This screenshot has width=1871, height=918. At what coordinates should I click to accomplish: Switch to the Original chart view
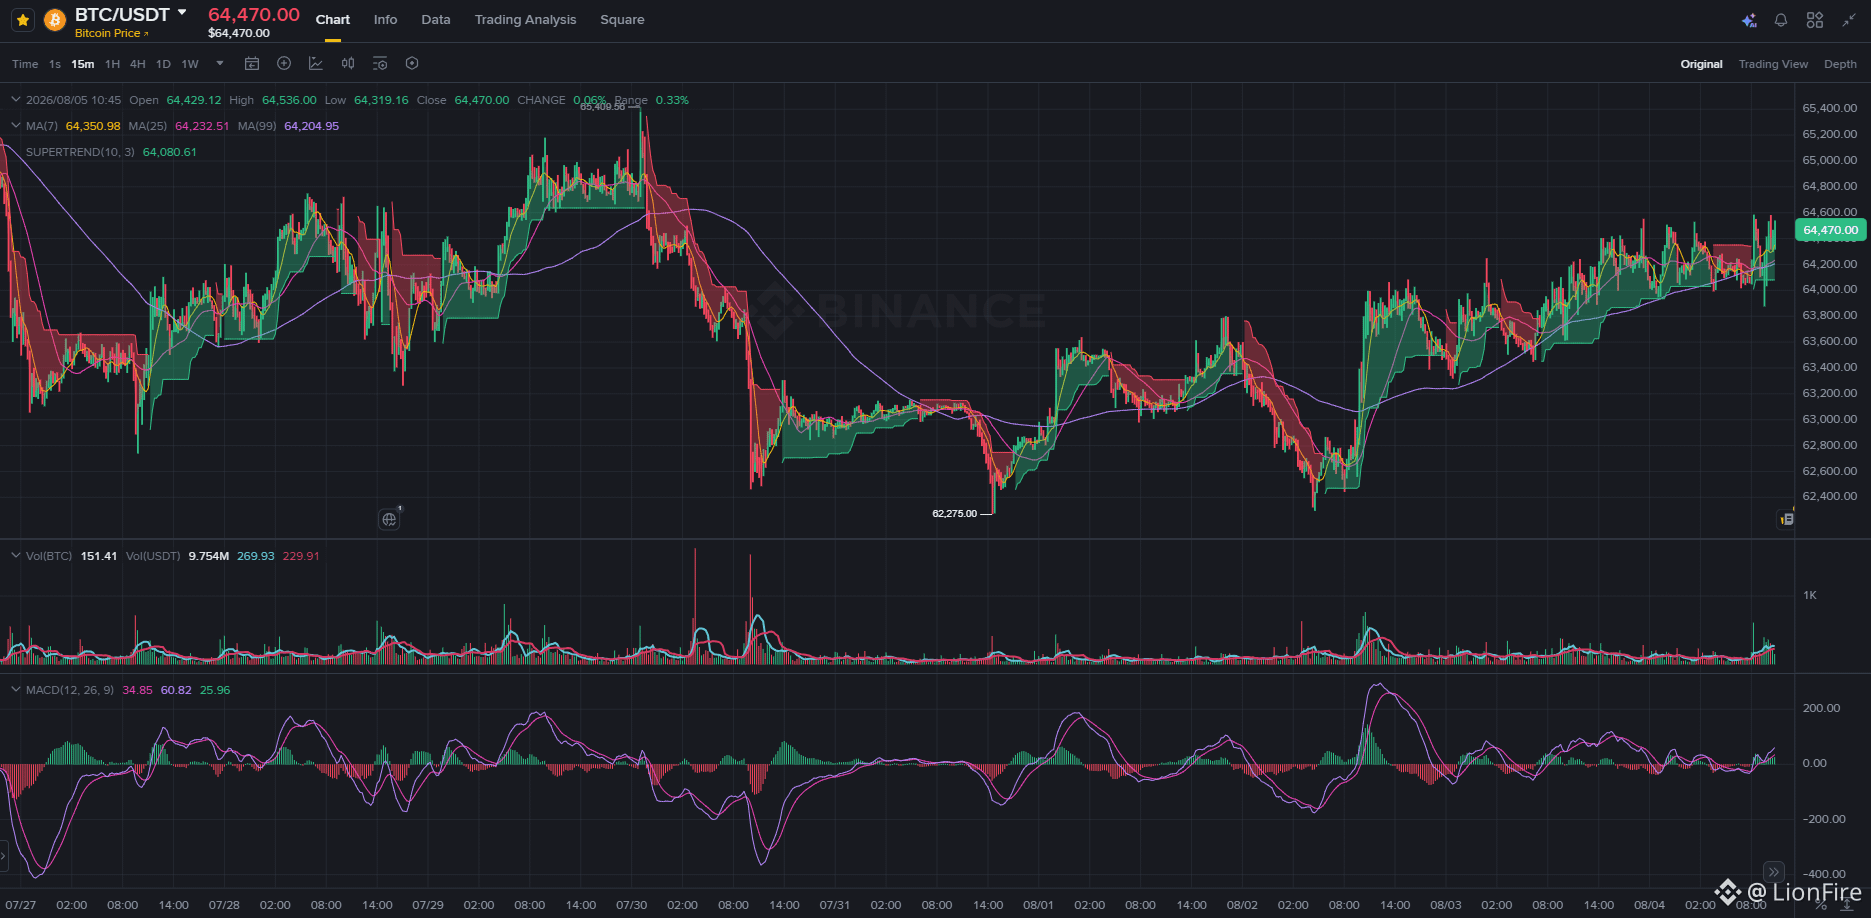point(1701,64)
